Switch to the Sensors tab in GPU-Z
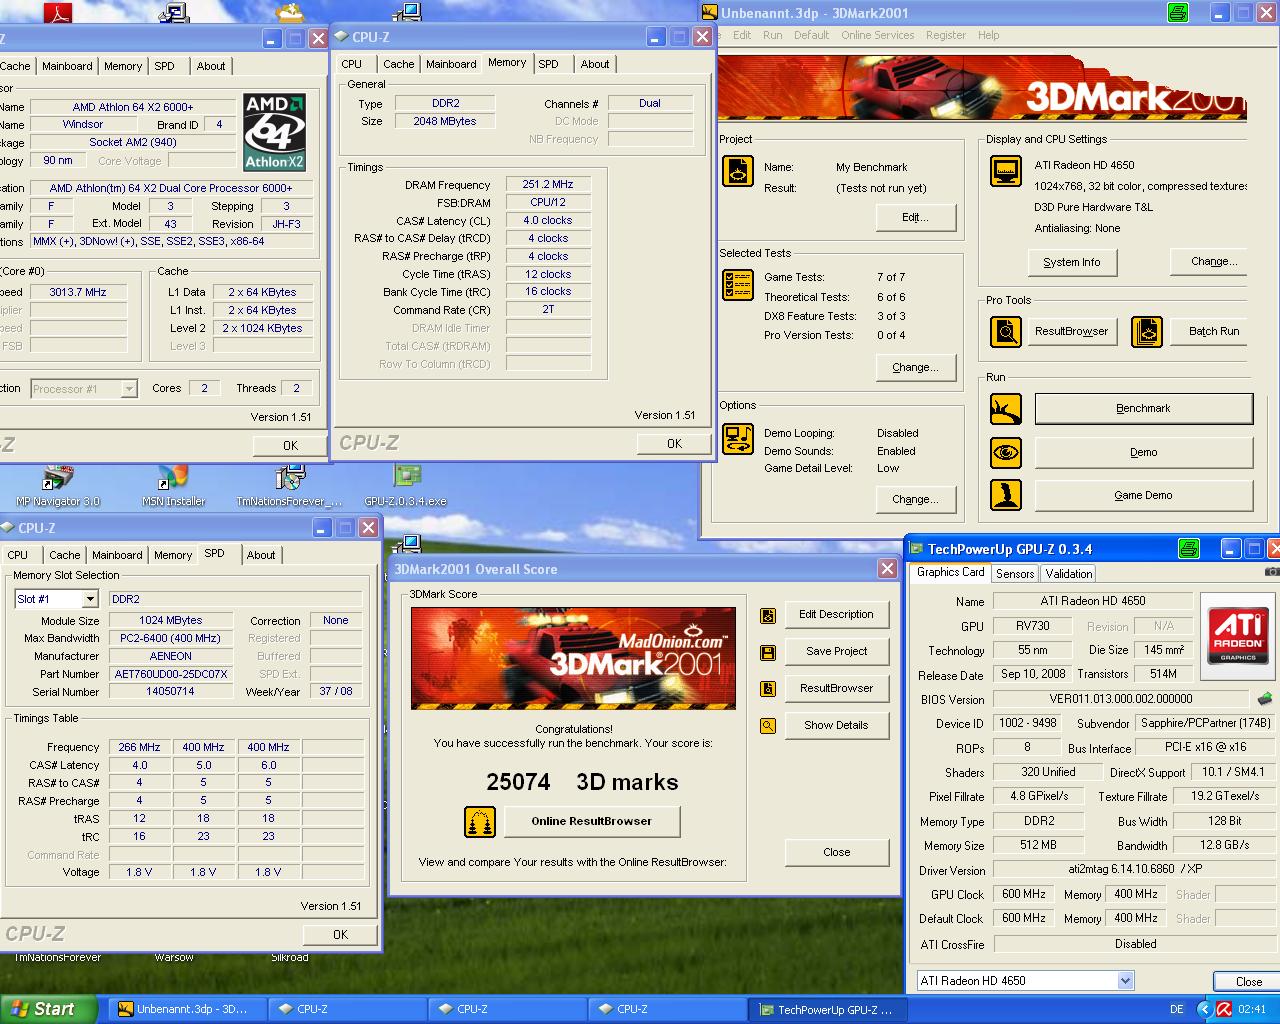Image resolution: width=1280 pixels, height=1024 pixels. tap(1015, 574)
